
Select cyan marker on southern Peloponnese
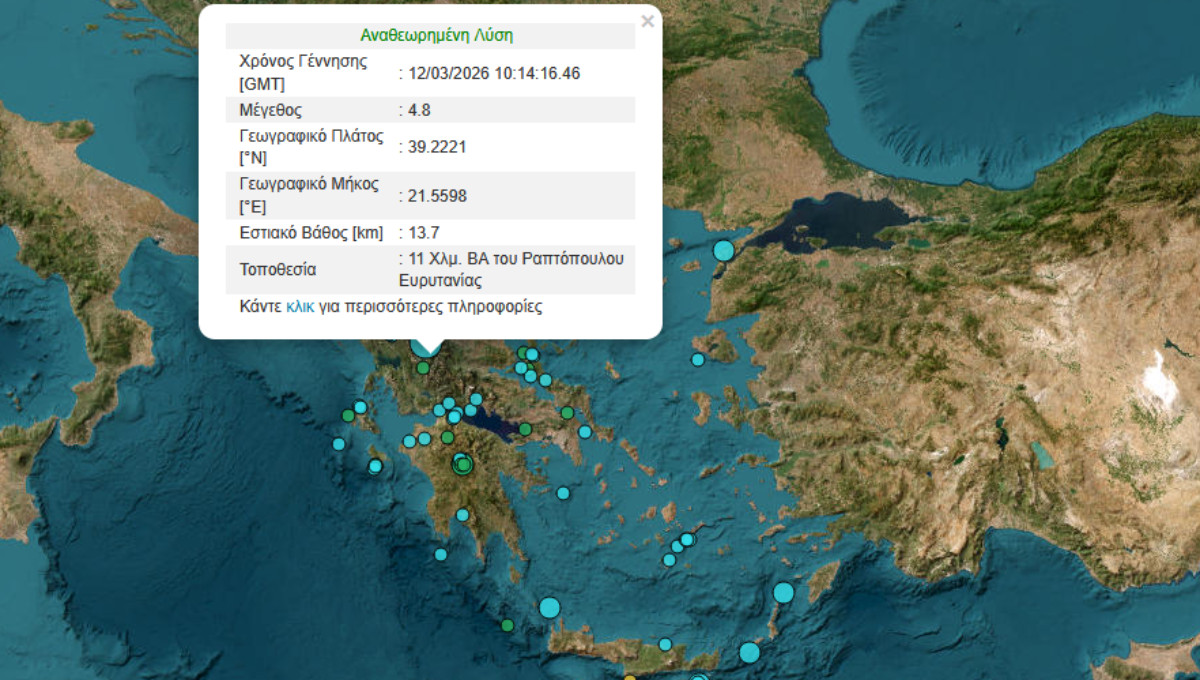click(462, 515)
